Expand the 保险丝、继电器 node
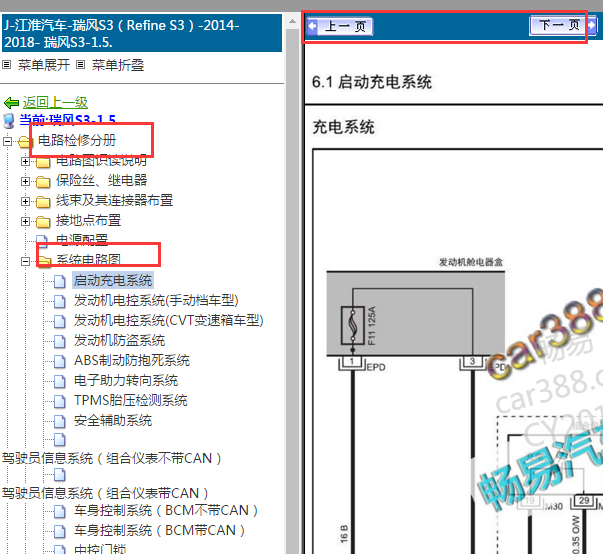The width and height of the screenshot is (603, 554). tap(25, 181)
